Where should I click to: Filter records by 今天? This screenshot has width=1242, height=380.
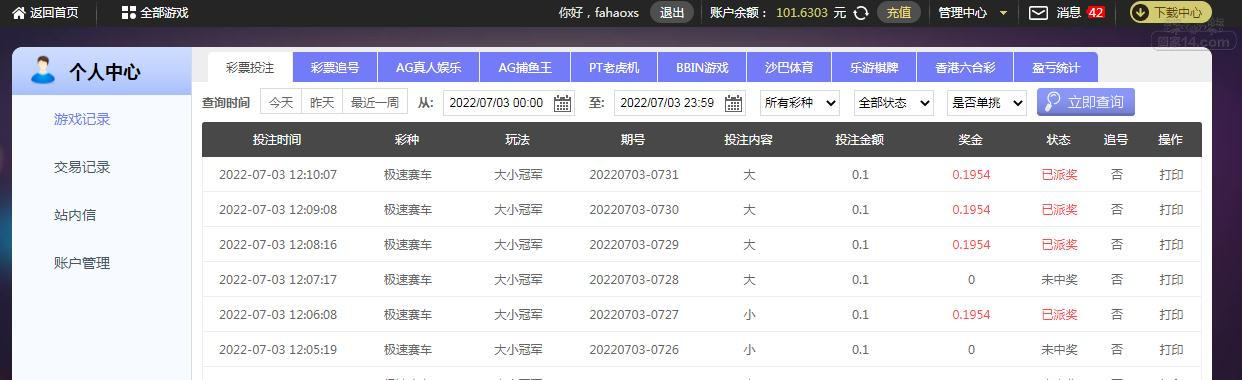(281, 102)
